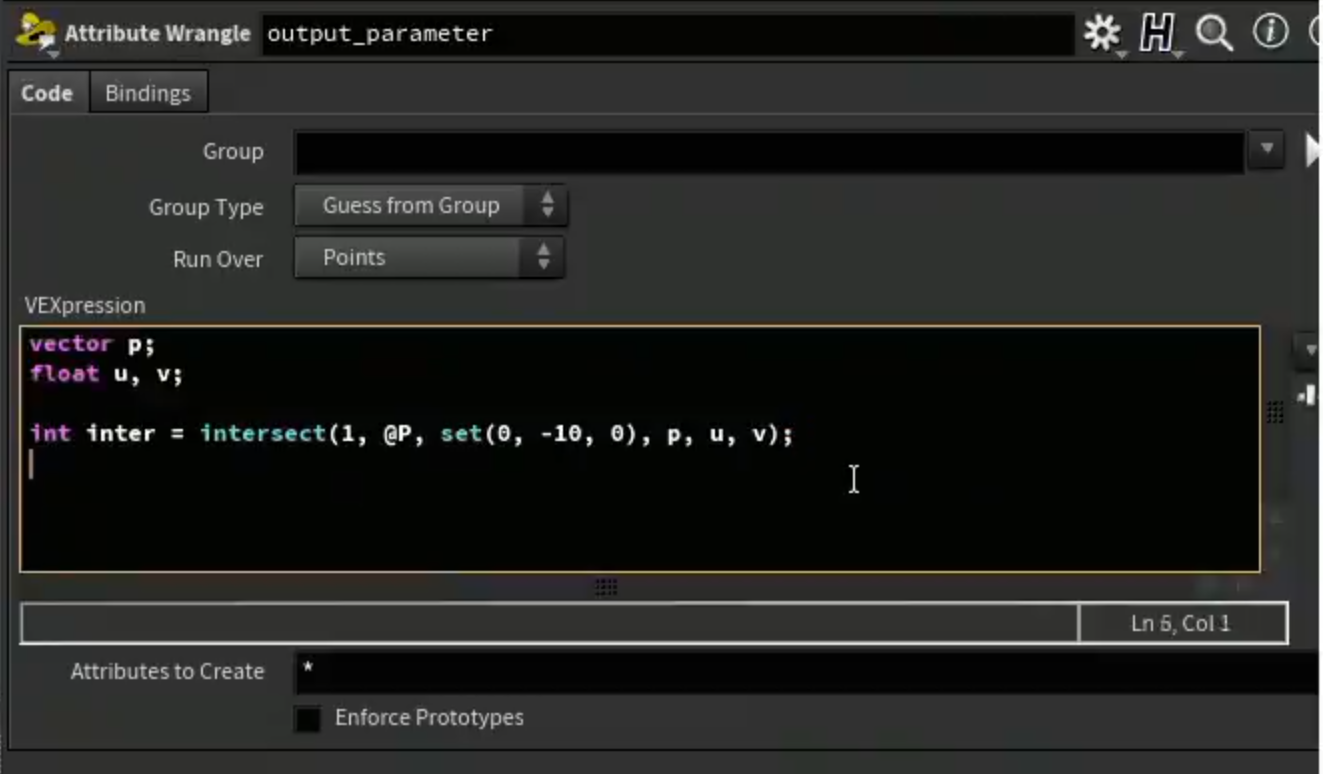Click the Attributes to Create label
Viewport: 1323px width, 774px height.
[167, 672]
